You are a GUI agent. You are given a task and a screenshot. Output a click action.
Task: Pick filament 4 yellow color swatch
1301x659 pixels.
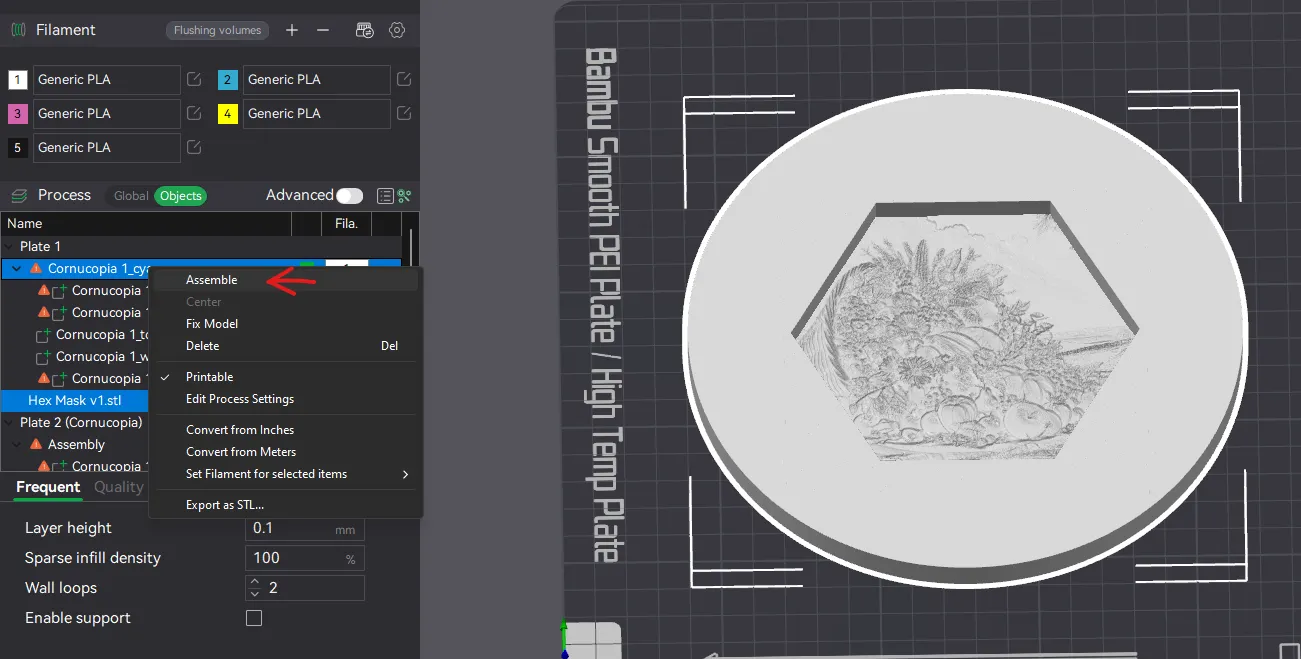pyautogui.click(x=227, y=114)
